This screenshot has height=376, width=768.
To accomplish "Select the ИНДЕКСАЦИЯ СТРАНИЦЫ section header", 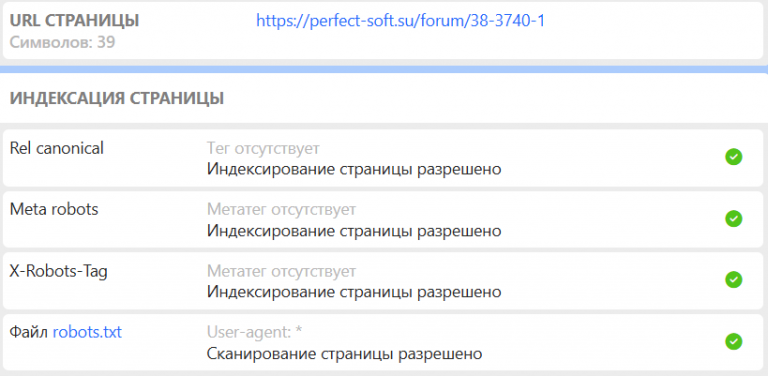I will click(117, 98).
